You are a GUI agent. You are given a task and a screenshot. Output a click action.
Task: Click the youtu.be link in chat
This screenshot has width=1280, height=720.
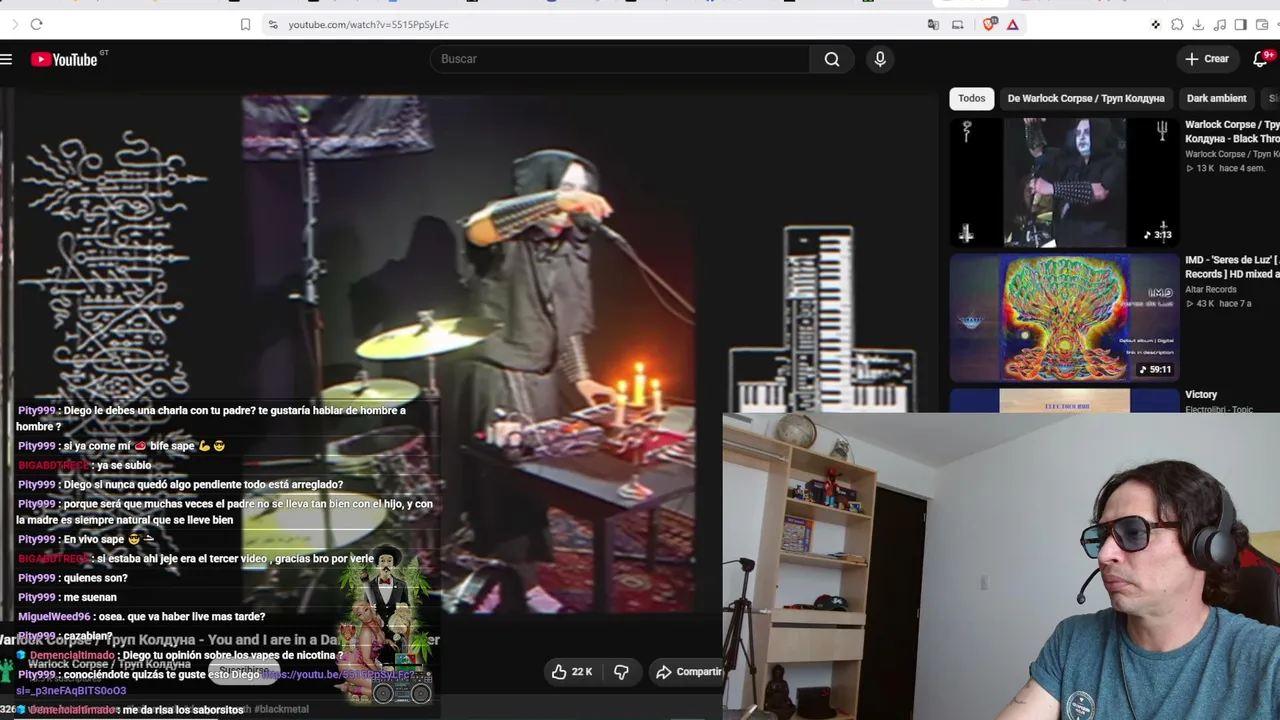(340, 675)
